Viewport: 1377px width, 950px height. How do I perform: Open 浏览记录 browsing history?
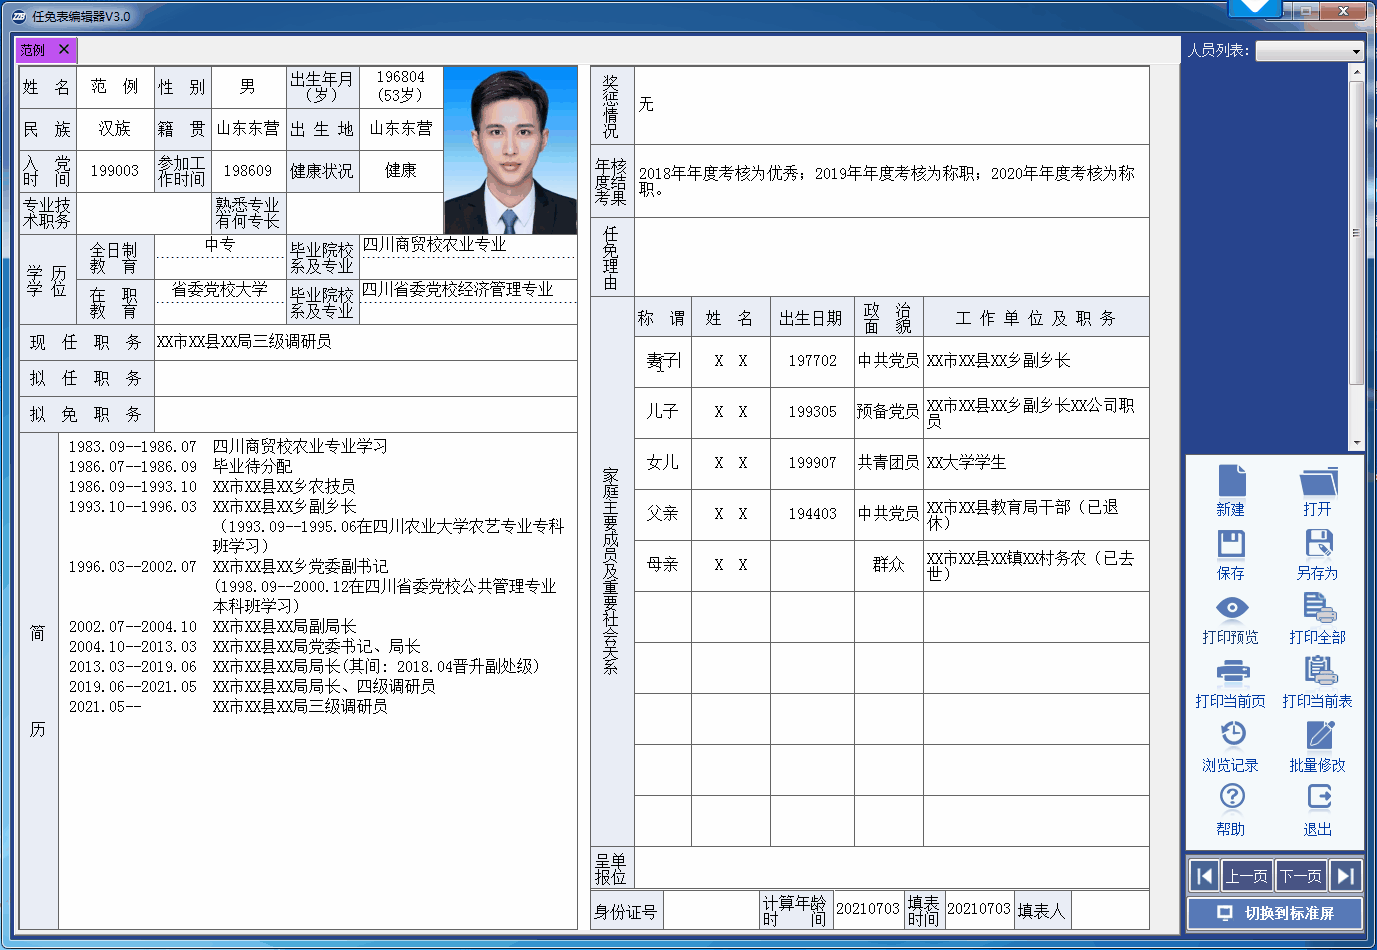pyautogui.click(x=1231, y=736)
